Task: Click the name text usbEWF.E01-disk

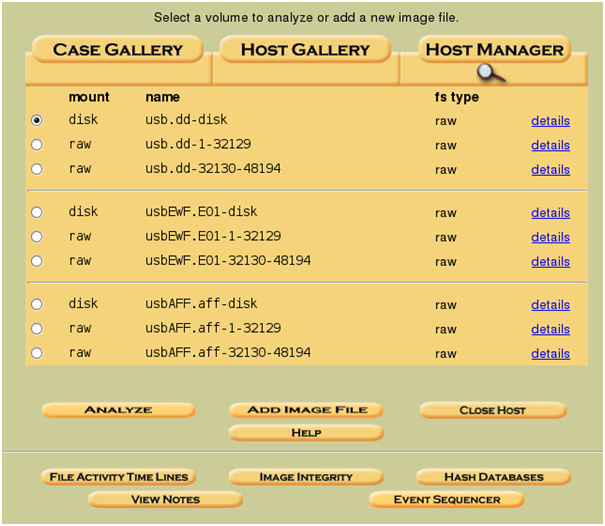Action: coord(201,211)
